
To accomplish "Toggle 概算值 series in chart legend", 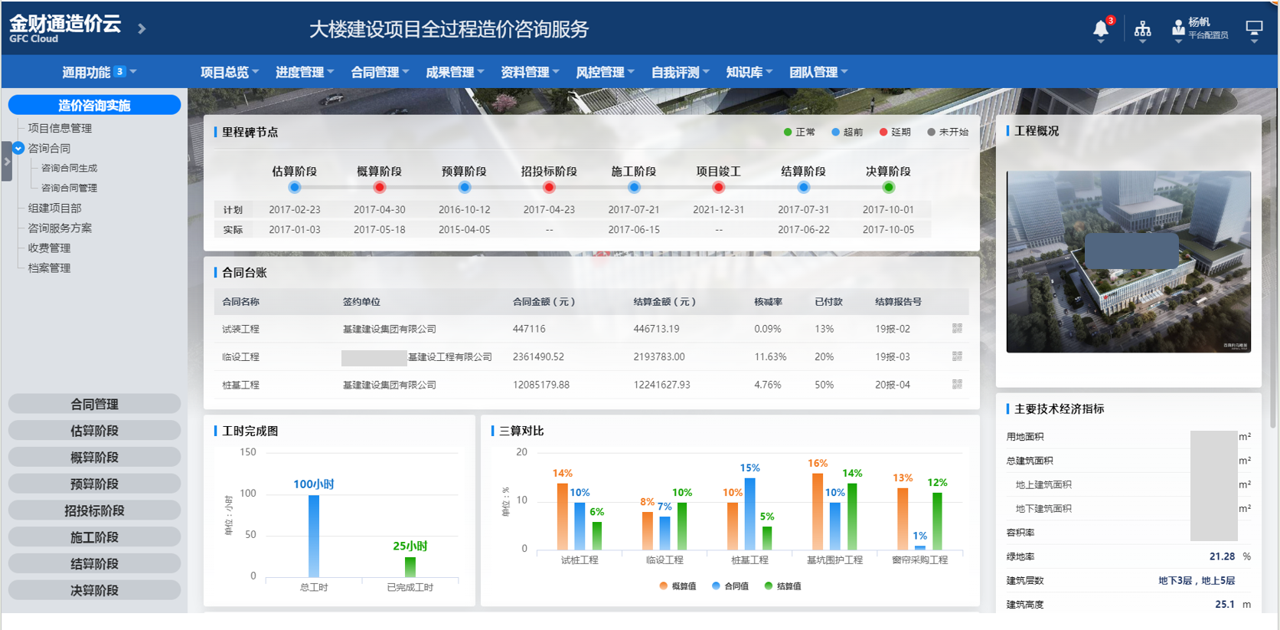I will [678, 586].
